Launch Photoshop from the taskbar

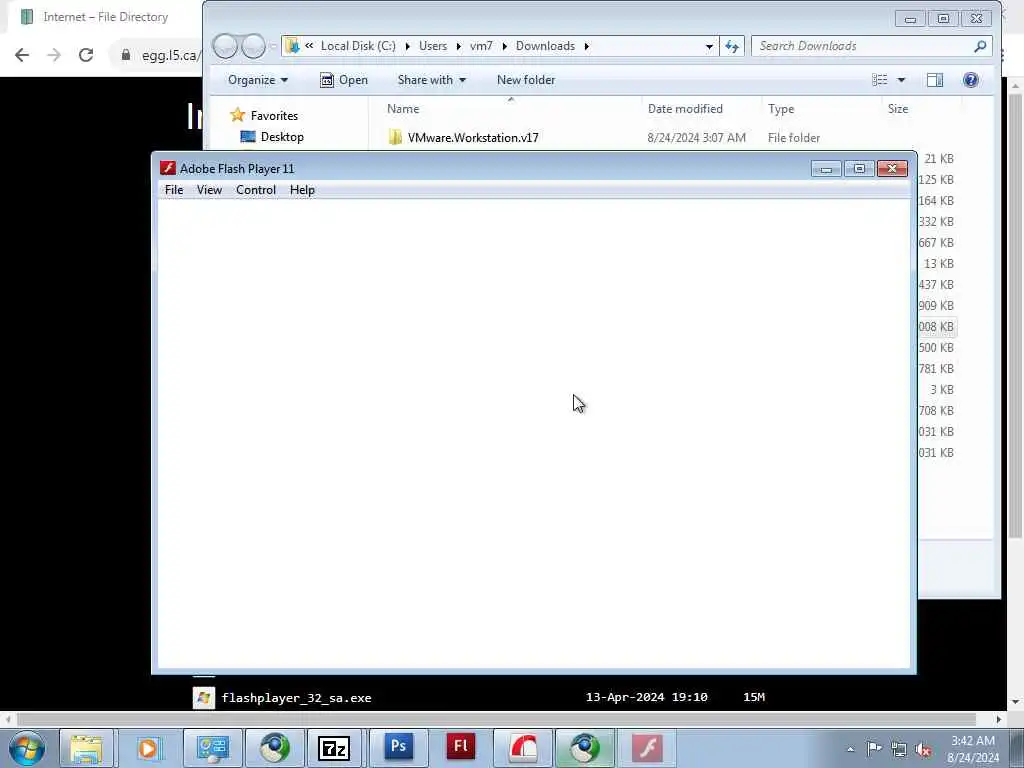[398, 748]
